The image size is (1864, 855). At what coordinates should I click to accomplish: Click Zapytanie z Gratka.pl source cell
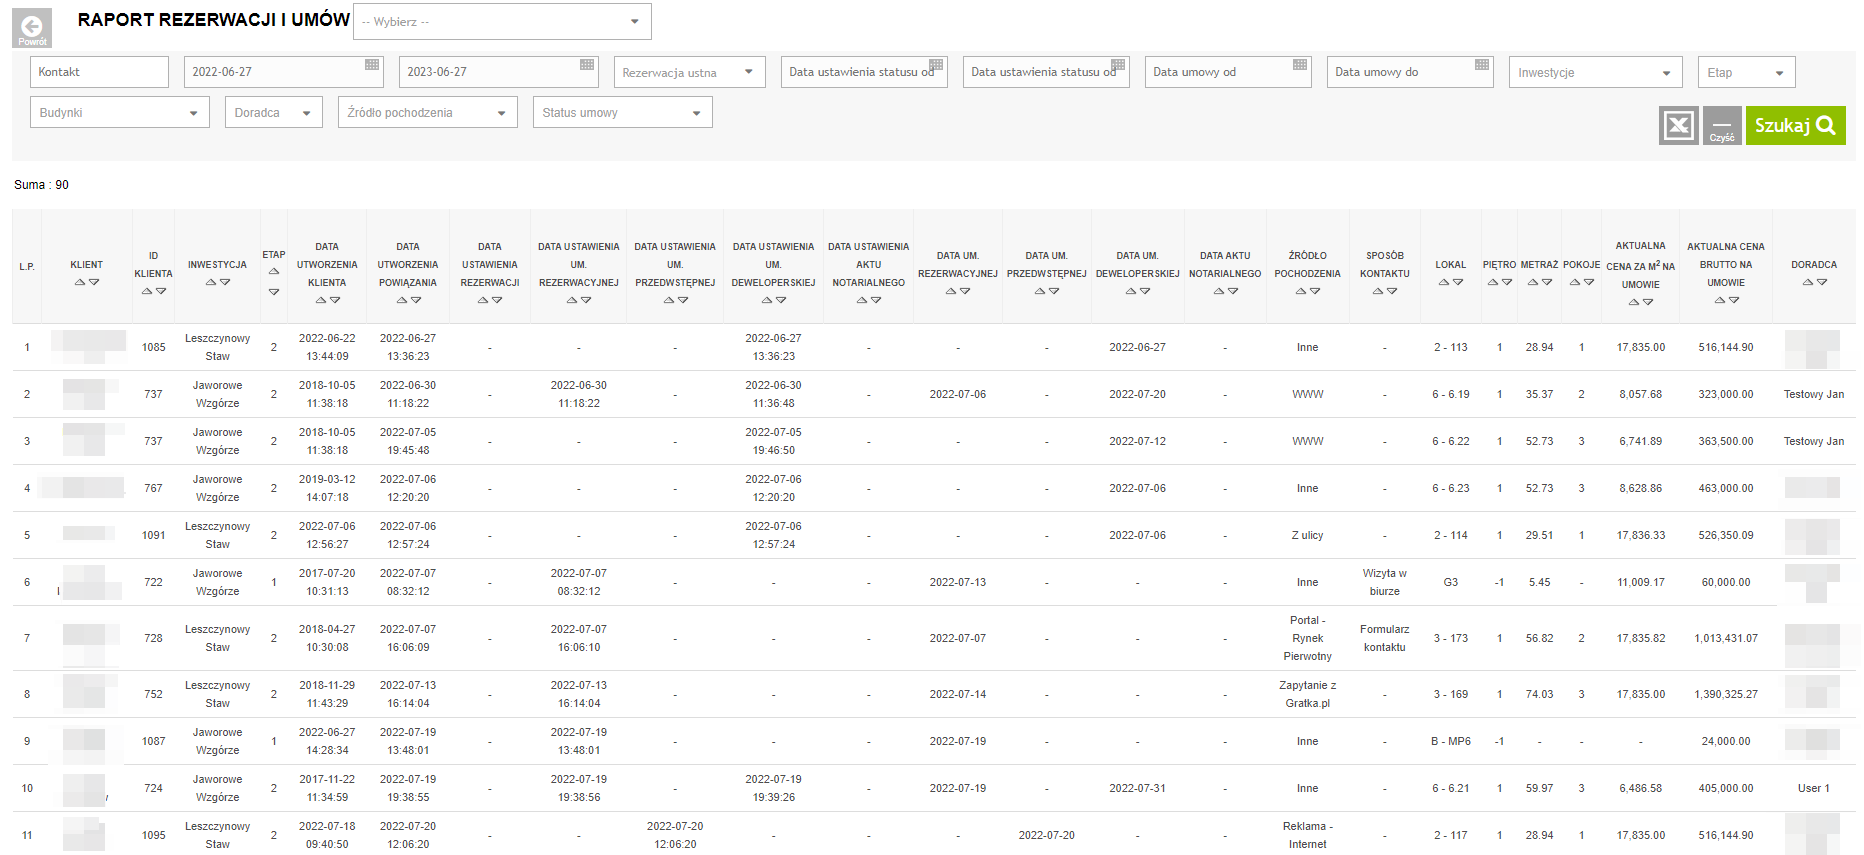[1307, 694]
